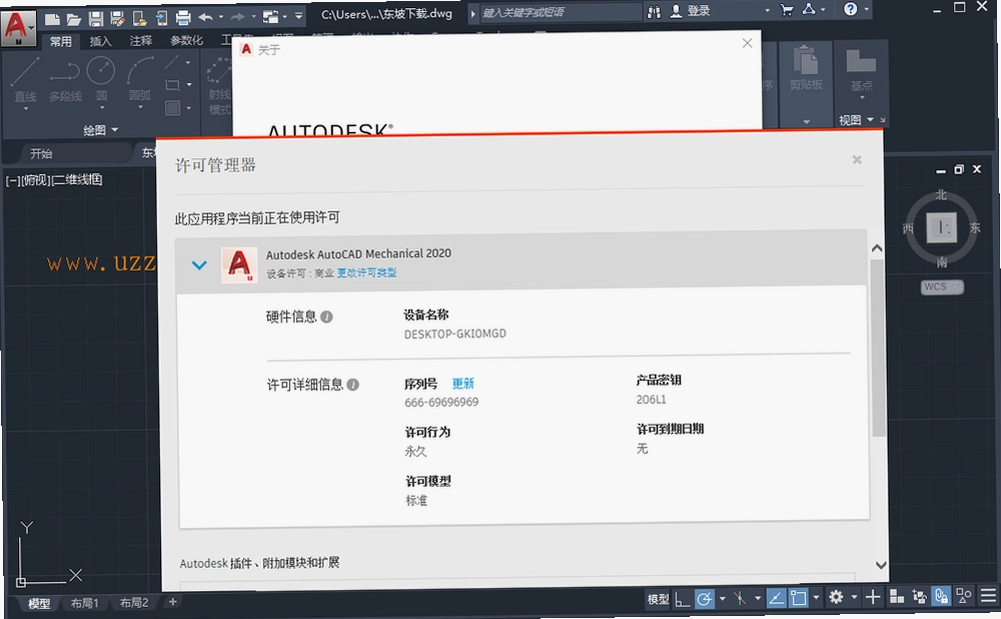Toggle Object snap tracking in status bar
Image resolution: width=1001 pixels, height=619 pixels.
(x=776, y=598)
